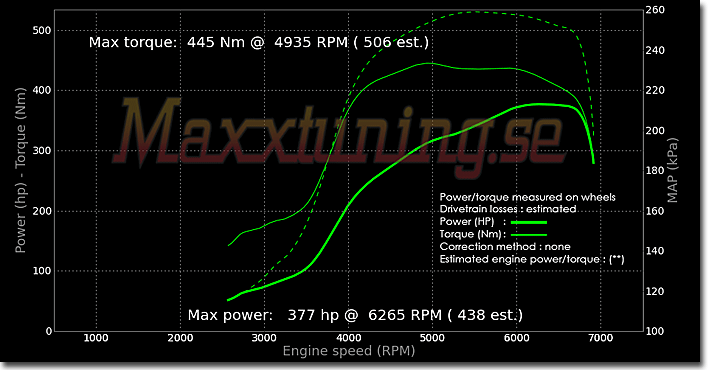Click the 220 tick on the MAP axis
The width and height of the screenshot is (708, 370).
[x=655, y=90]
